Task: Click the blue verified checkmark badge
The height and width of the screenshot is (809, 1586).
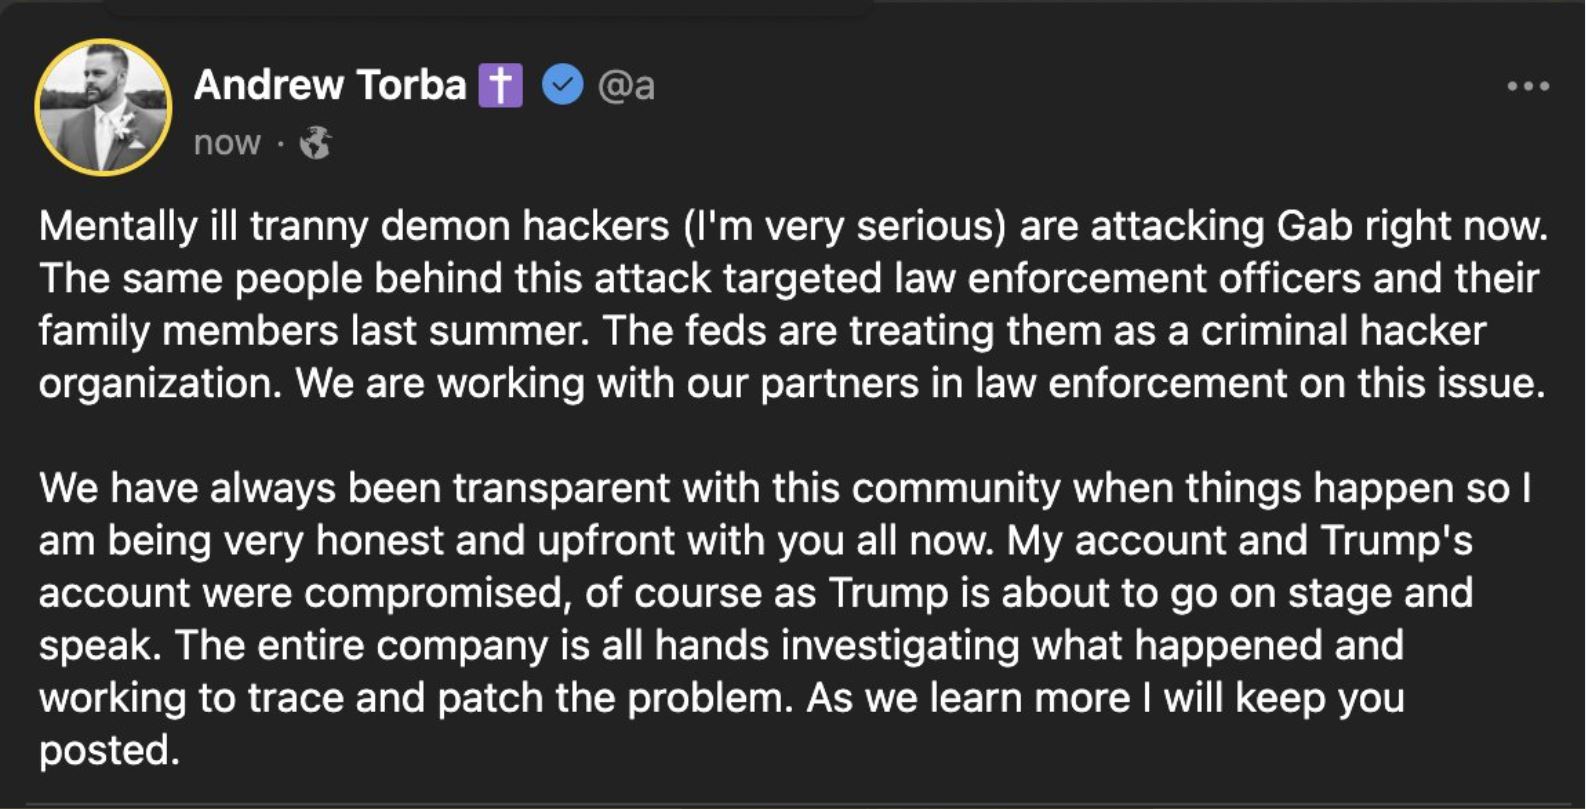Action: (x=563, y=85)
